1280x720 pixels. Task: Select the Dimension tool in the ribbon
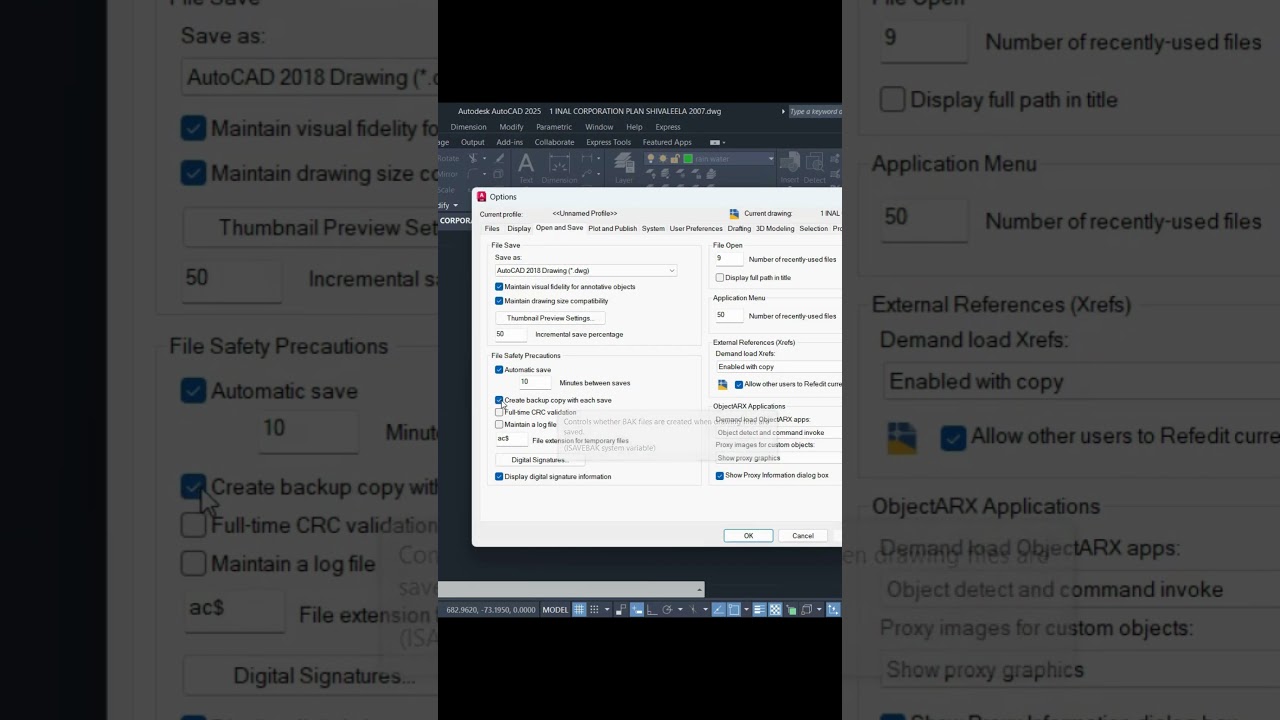[559, 167]
